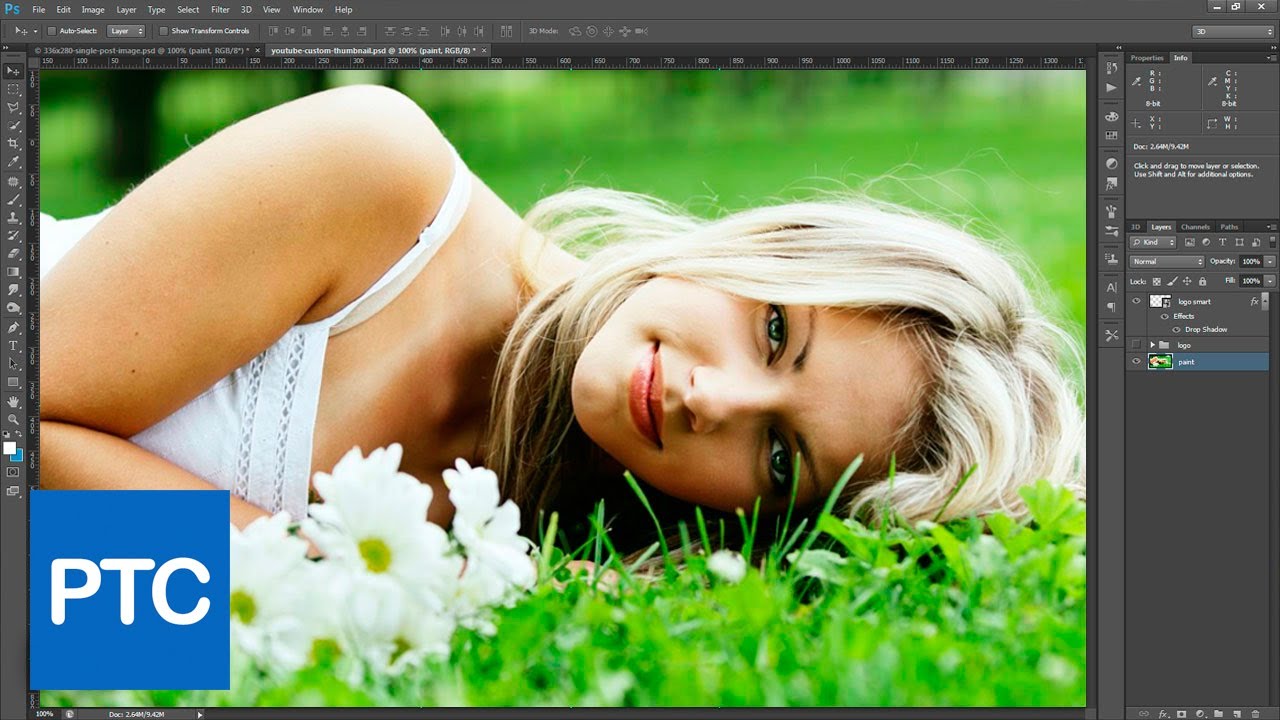Viewport: 1280px width, 720px height.
Task: Toggle Quick Mask mode icon
Action: coord(13,472)
